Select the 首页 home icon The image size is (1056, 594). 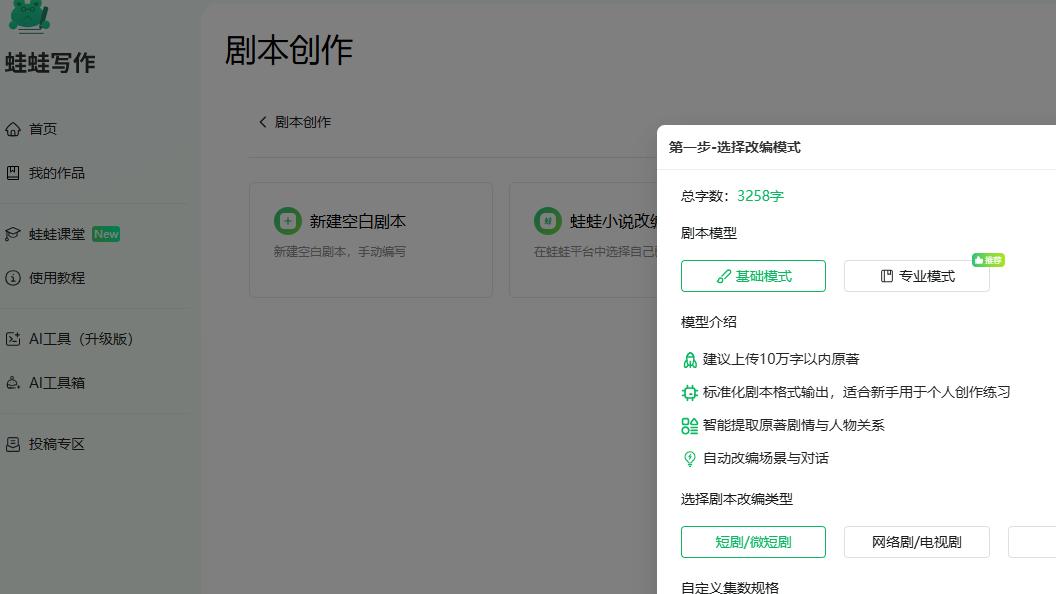pyautogui.click(x=13, y=128)
